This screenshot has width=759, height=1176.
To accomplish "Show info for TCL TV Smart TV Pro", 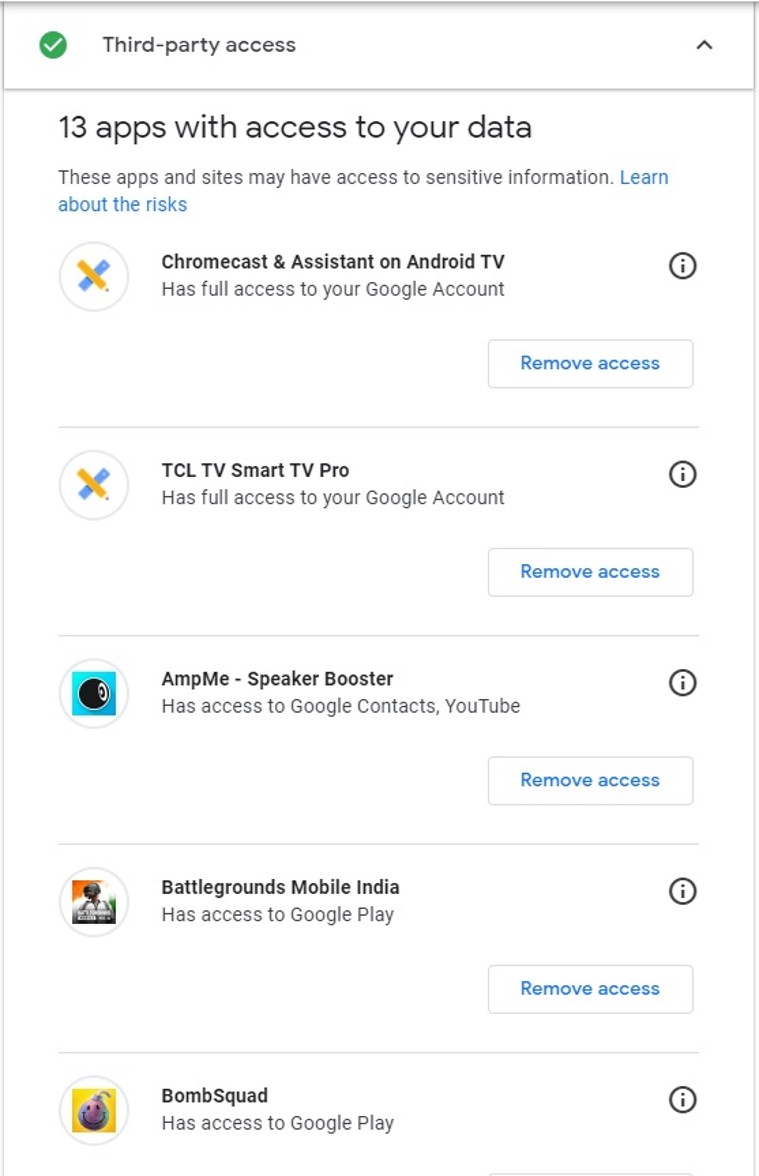I will [682, 474].
